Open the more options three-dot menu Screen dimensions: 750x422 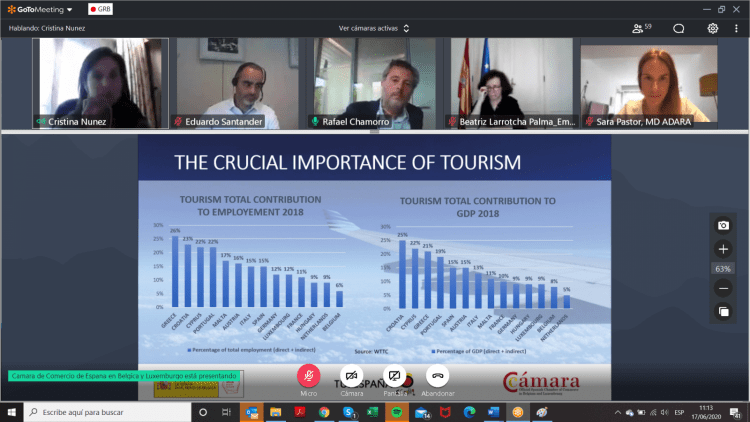(x=736, y=29)
